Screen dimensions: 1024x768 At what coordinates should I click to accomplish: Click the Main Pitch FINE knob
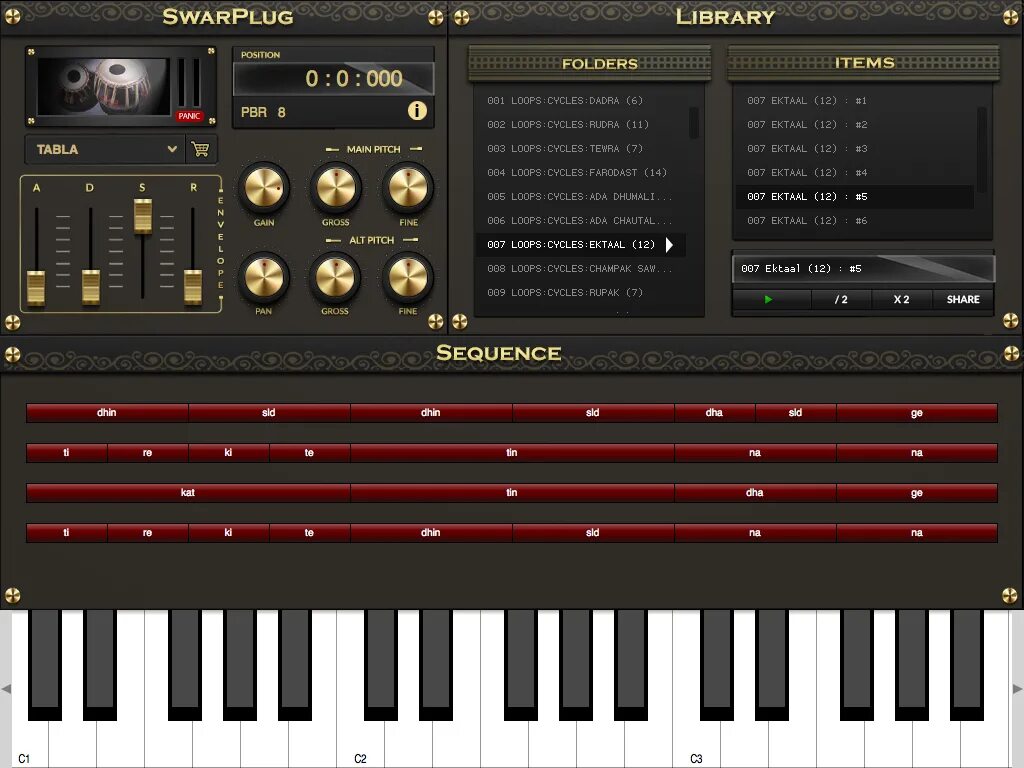408,188
